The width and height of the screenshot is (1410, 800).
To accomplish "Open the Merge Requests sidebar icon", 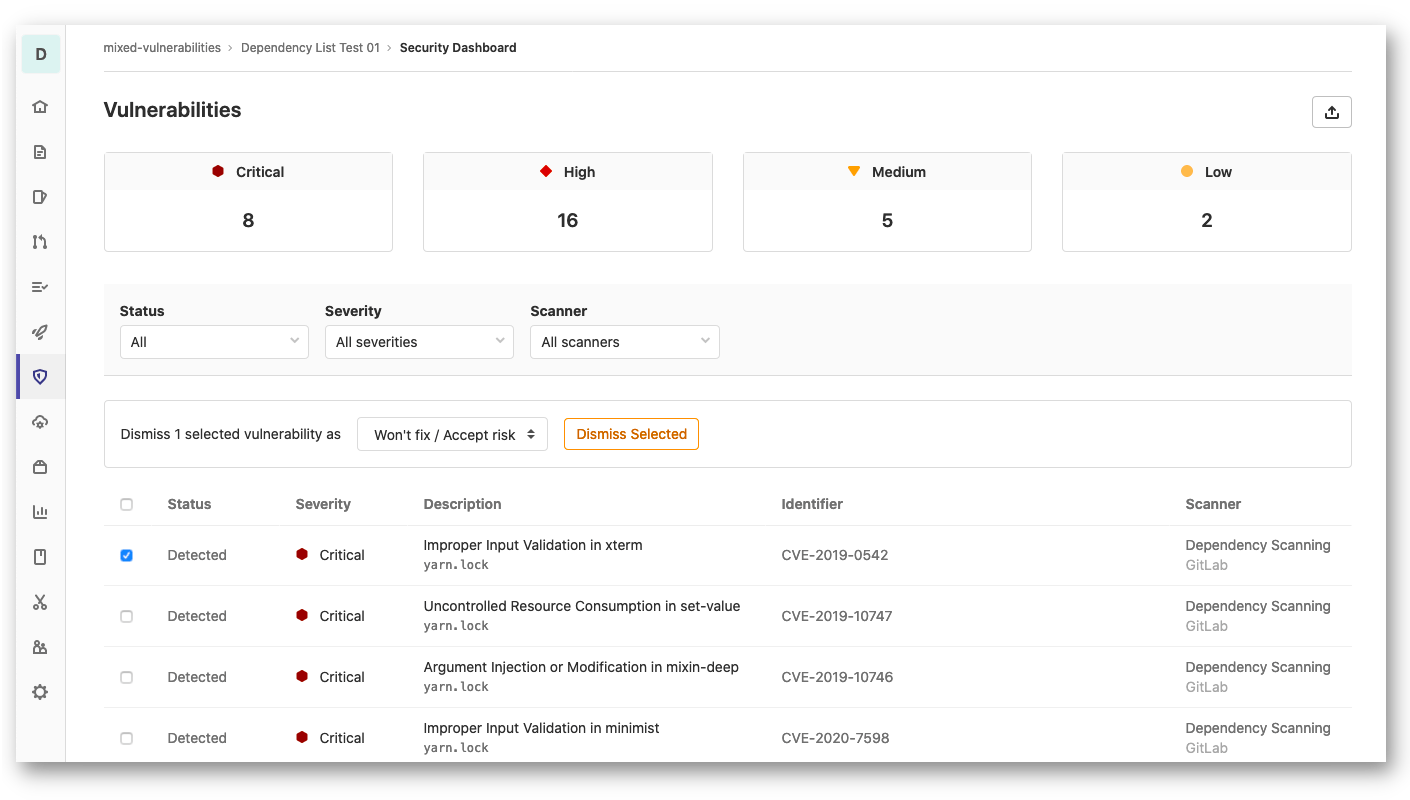I will [x=40, y=242].
